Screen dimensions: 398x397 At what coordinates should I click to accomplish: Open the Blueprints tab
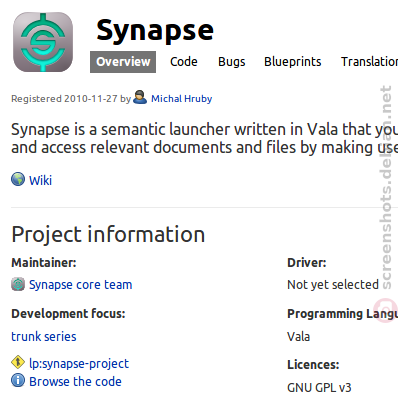point(293,62)
